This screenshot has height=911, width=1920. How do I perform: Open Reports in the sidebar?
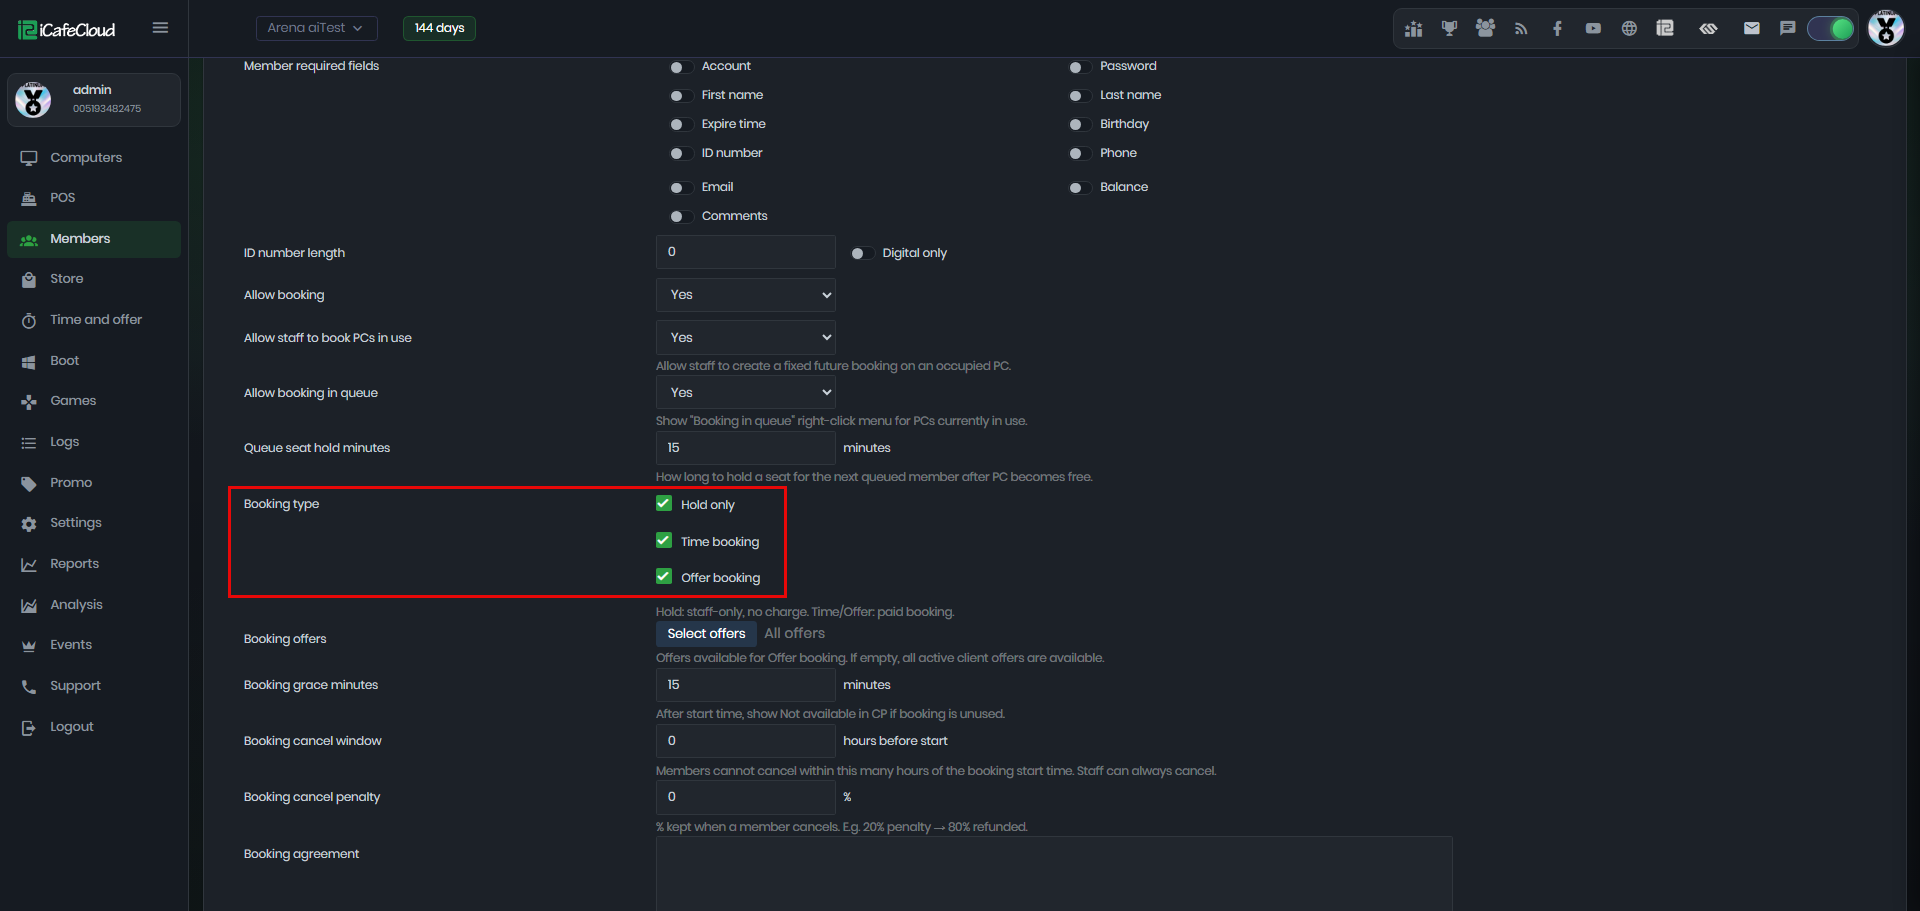[94, 564]
